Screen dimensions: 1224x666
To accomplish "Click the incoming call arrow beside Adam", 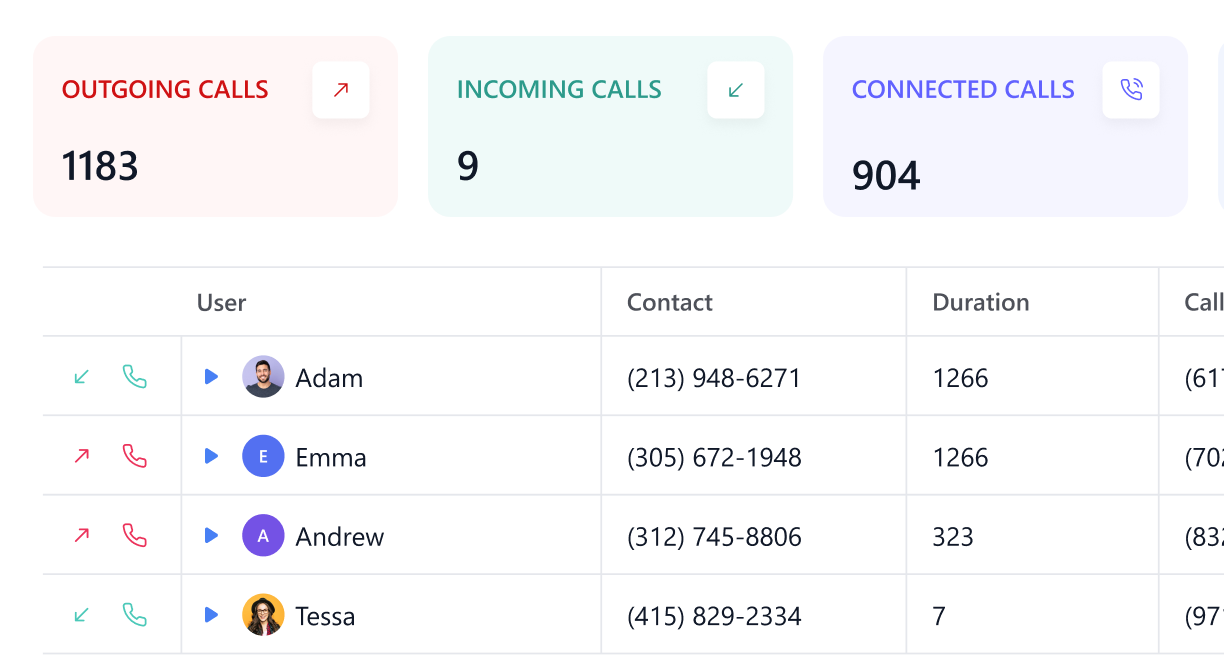I will coord(80,377).
